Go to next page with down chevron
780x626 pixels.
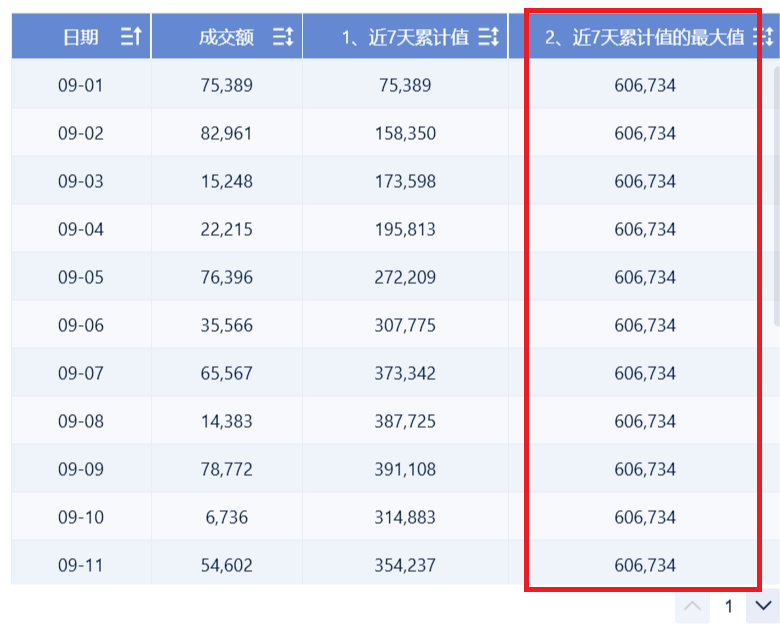[x=763, y=606]
